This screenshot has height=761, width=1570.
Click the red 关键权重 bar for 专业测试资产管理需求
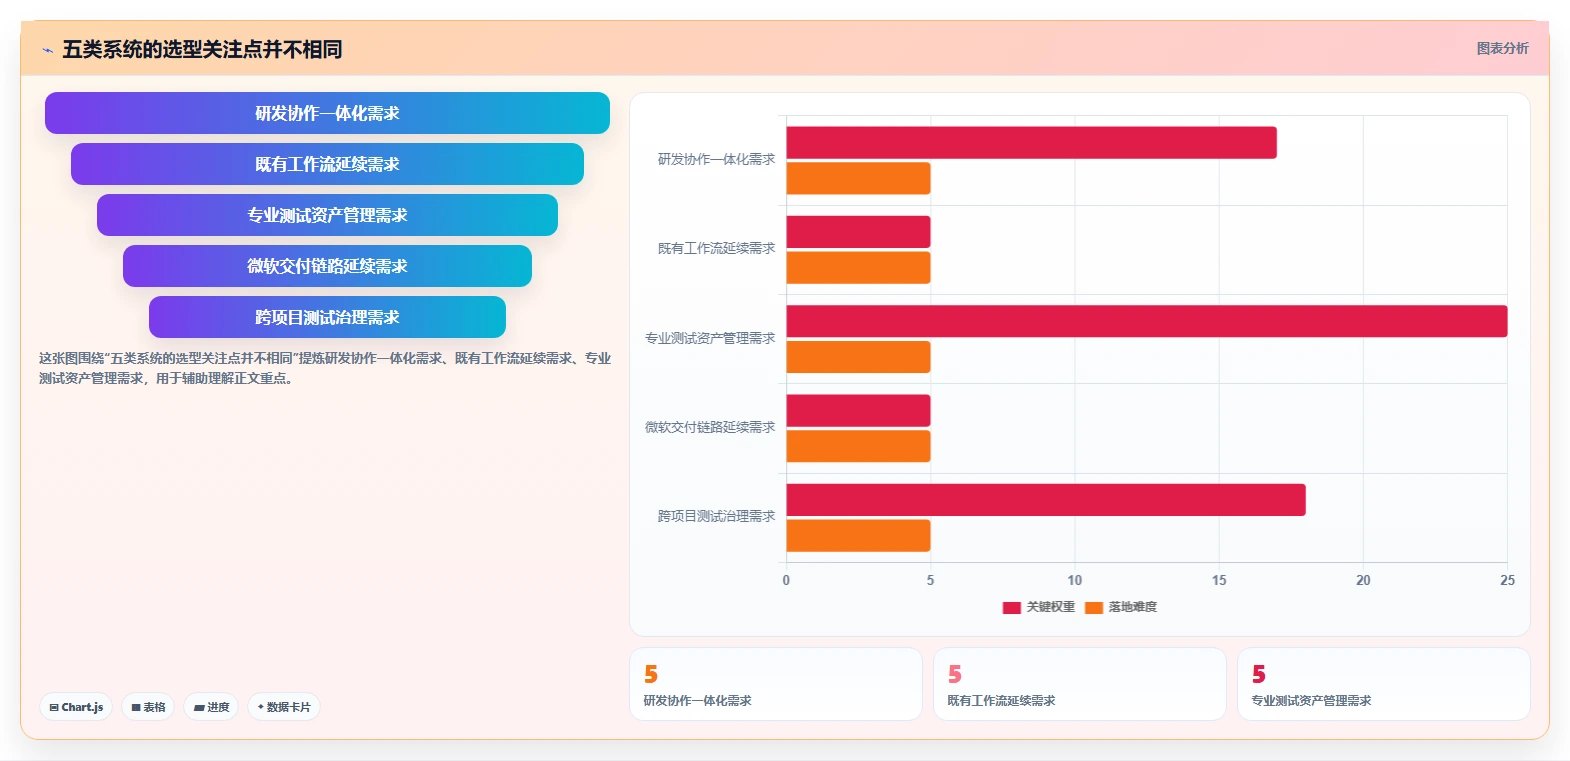[x=1146, y=321]
